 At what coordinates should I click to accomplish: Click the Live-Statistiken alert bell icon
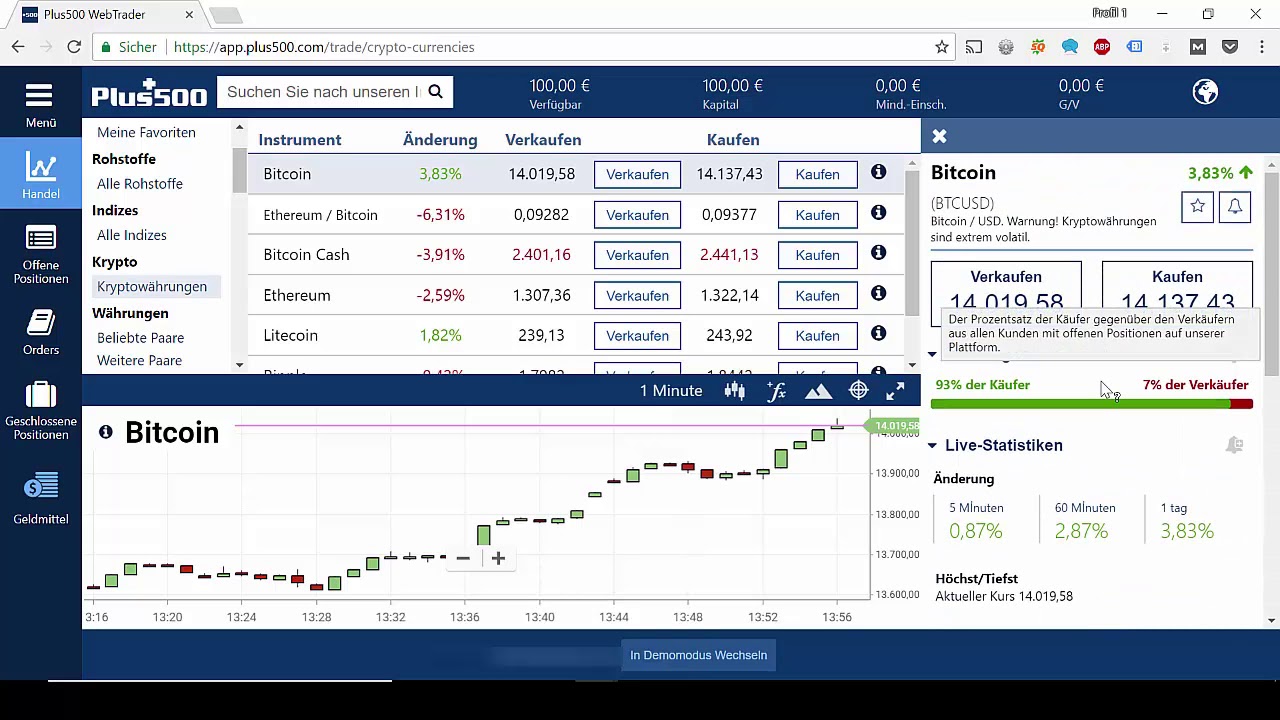coord(1235,445)
